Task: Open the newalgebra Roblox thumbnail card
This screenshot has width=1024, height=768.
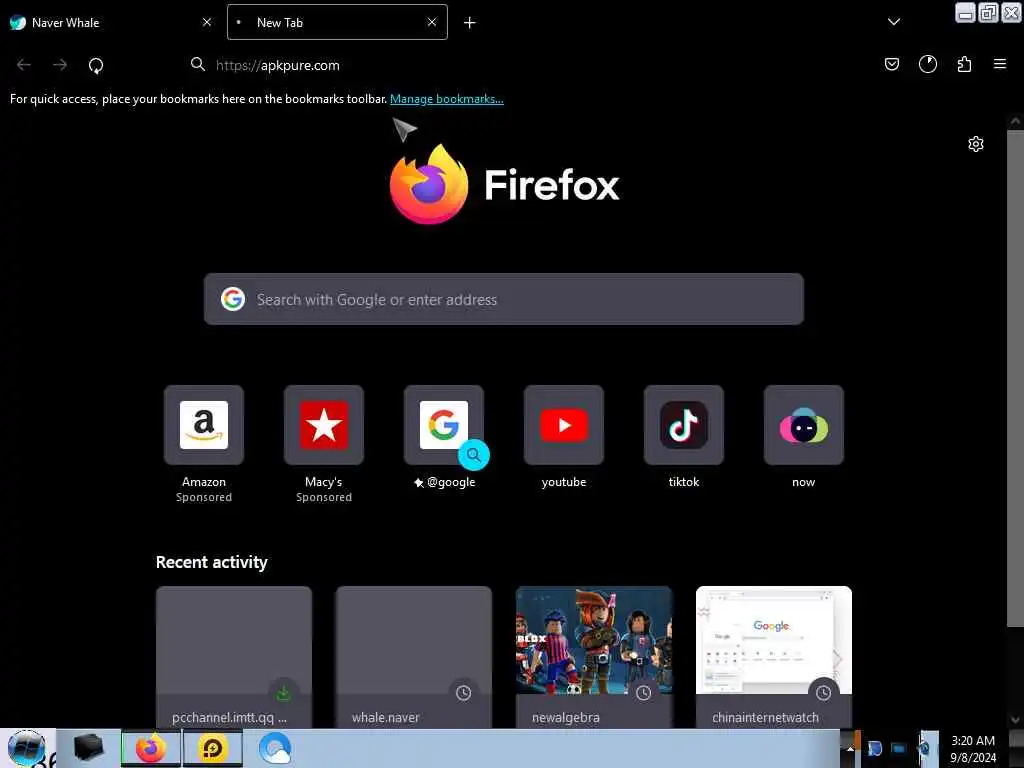Action: 594,657
